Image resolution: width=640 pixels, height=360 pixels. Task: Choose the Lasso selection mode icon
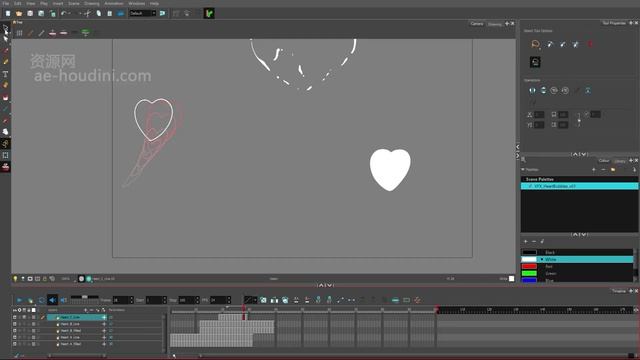click(536, 44)
